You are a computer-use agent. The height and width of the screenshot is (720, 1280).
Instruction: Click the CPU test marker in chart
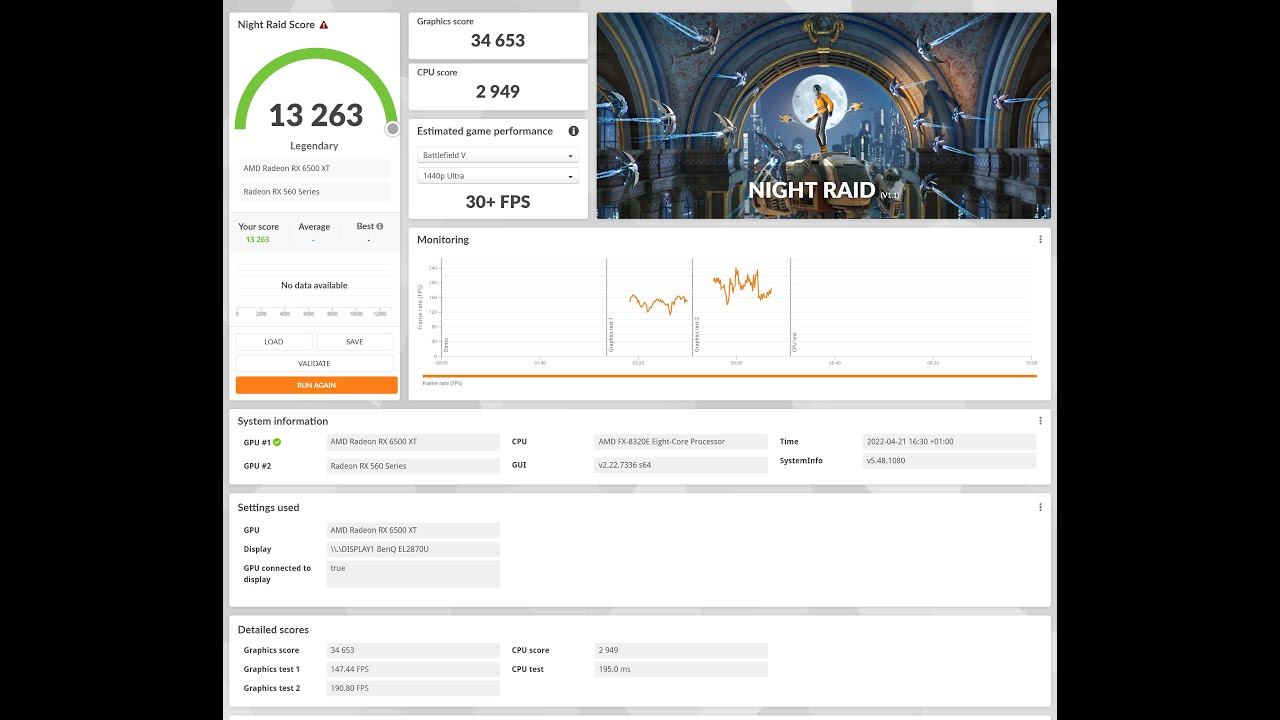tap(794, 342)
